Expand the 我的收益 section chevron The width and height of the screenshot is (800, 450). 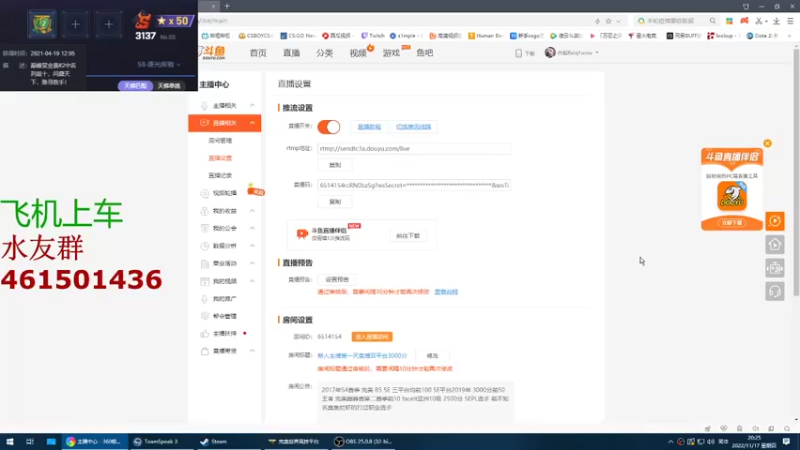252,211
